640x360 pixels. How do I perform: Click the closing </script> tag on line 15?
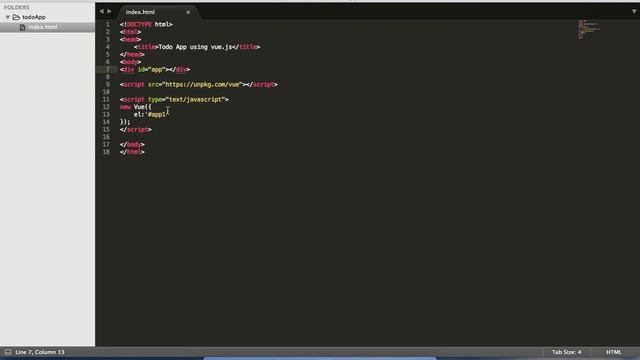click(x=136, y=129)
